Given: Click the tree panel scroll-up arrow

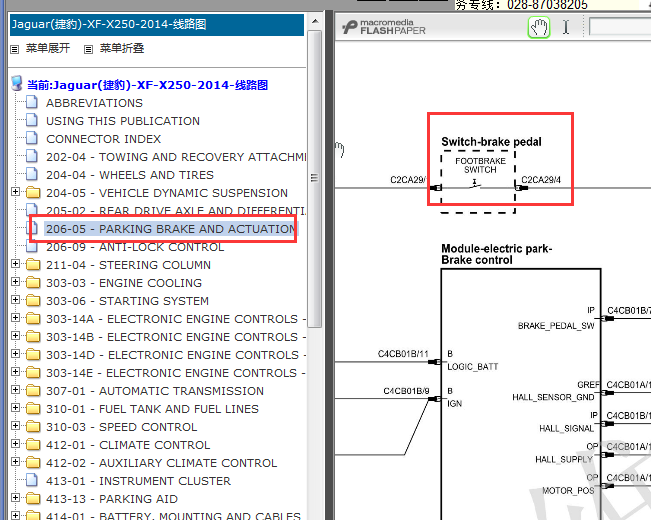Looking at the screenshot, I should coord(315,21).
